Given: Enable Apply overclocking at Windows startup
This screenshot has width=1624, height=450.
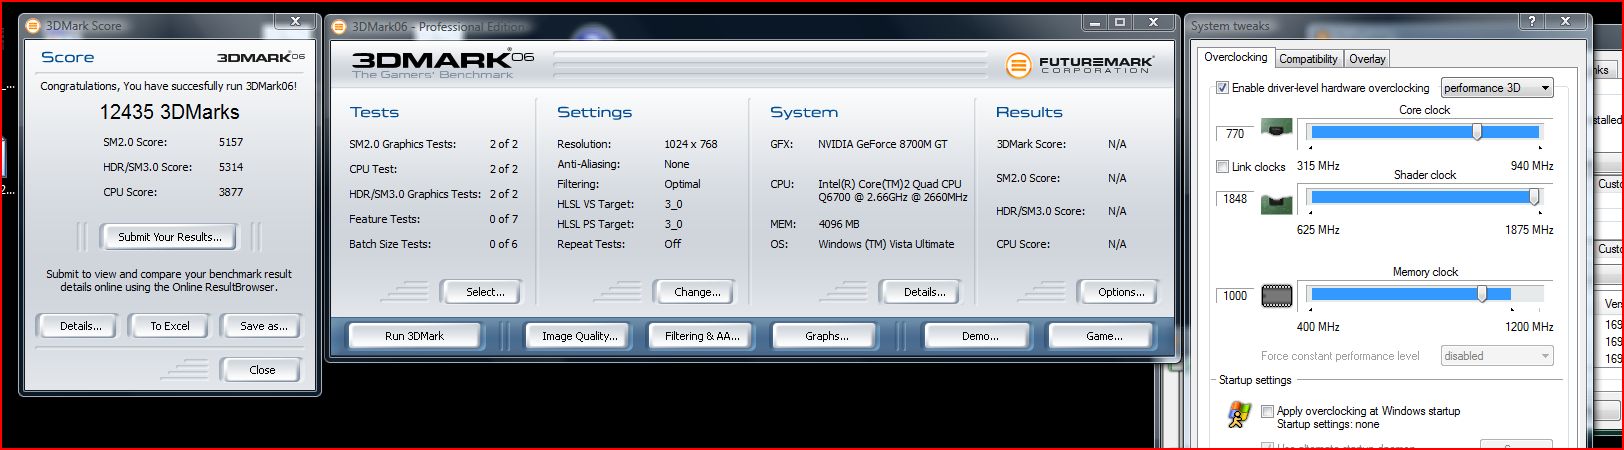Looking at the screenshot, I should (x=1267, y=411).
